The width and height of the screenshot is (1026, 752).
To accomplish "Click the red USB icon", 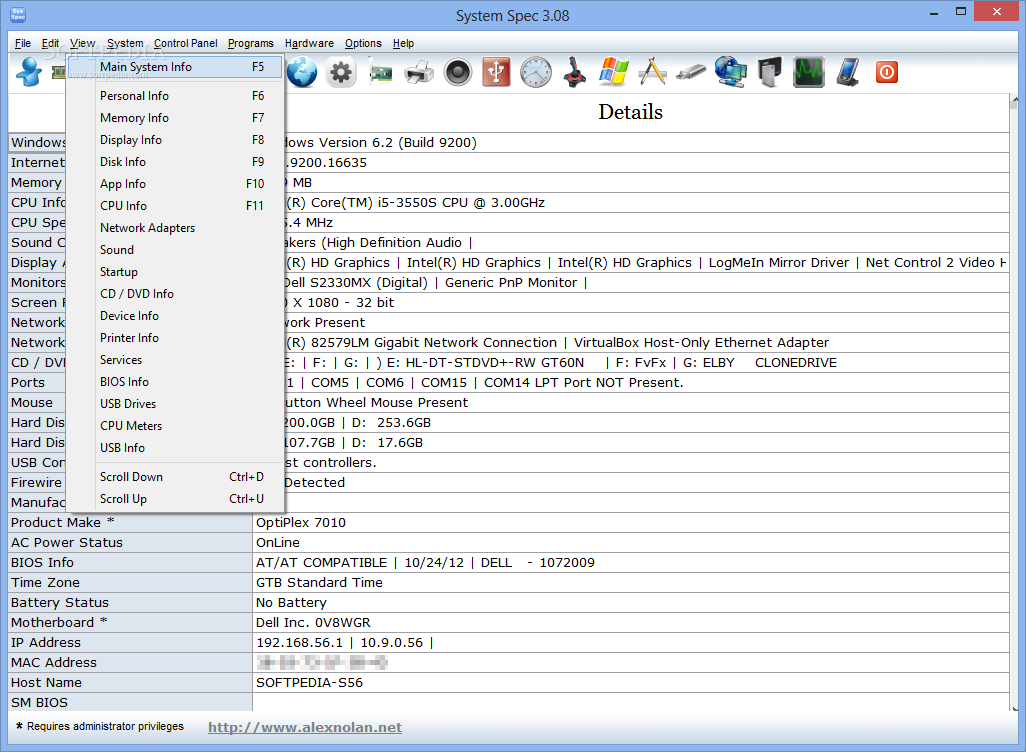I will click(497, 72).
